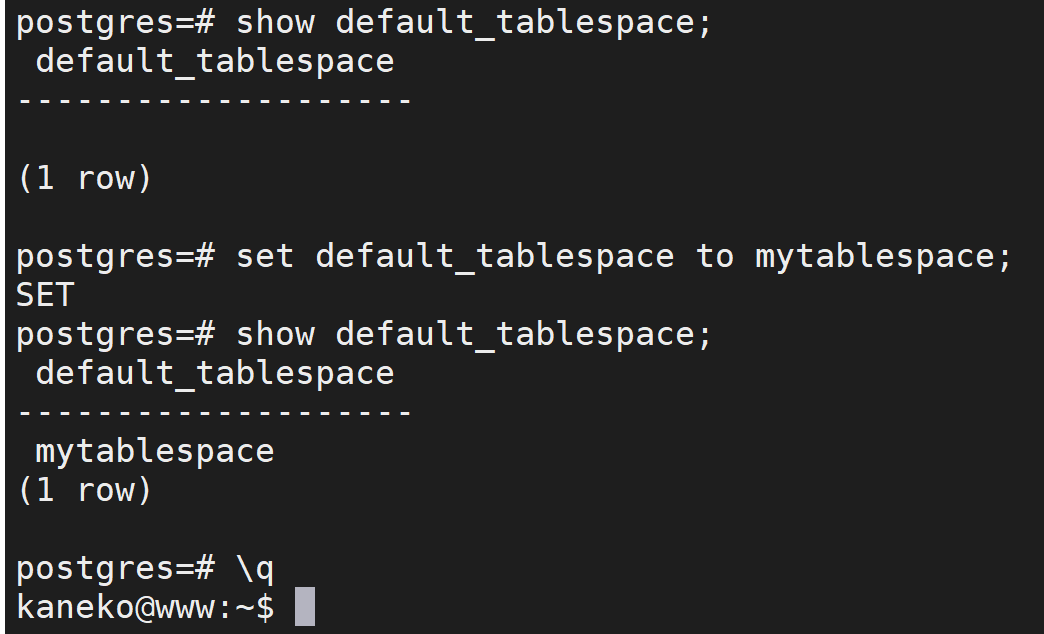Viewport: 1044px width, 634px height.
Task: Click the \q quit command
Action: coord(255,569)
